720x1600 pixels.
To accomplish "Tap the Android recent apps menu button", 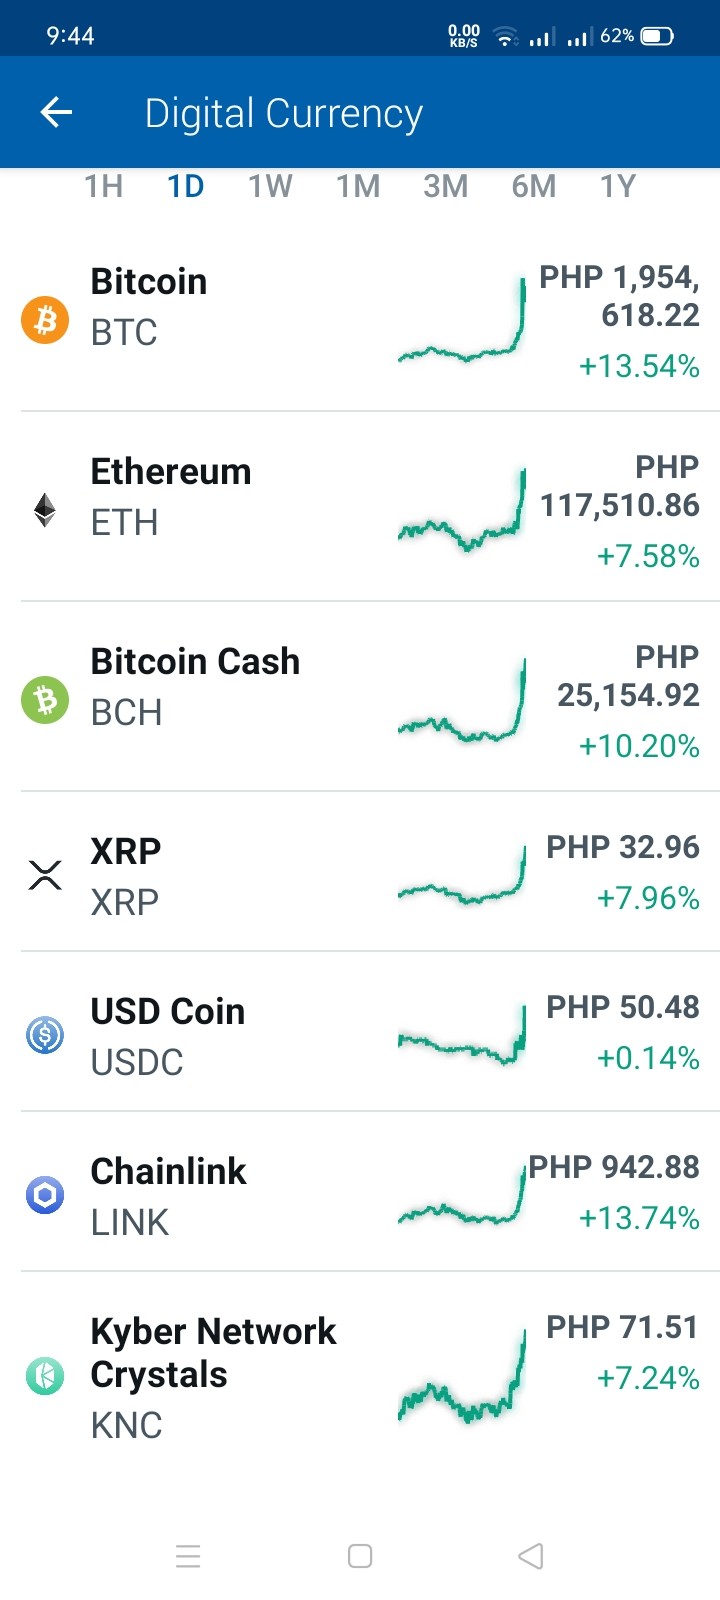I will 188,1556.
